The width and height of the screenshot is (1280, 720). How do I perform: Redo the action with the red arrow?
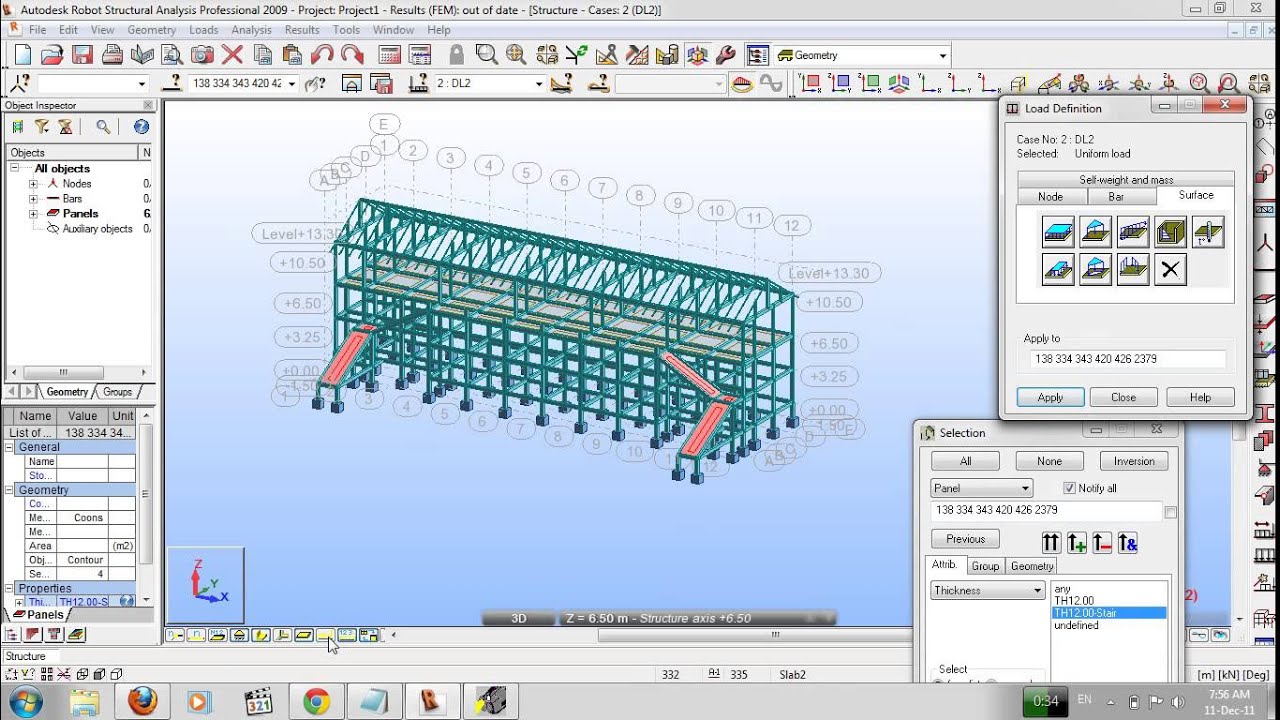tap(352, 55)
